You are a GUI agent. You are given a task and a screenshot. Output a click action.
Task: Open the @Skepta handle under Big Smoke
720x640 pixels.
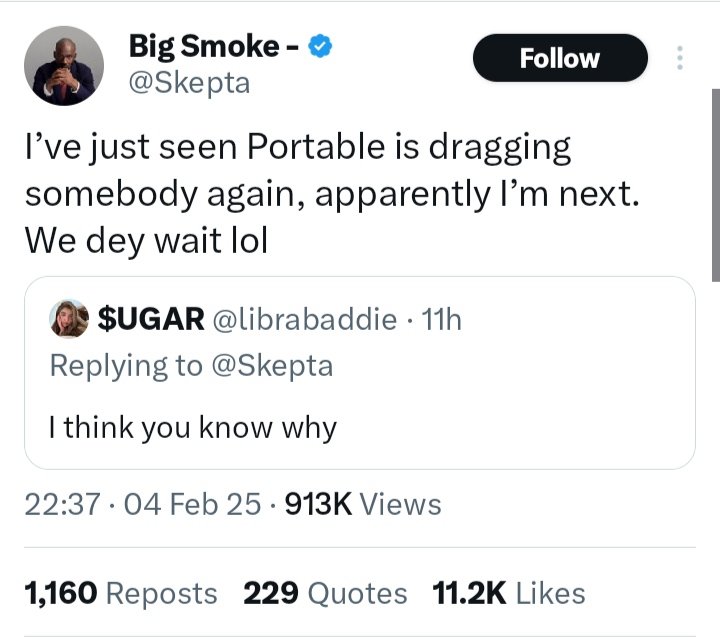pyautogui.click(x=190, y=83)
